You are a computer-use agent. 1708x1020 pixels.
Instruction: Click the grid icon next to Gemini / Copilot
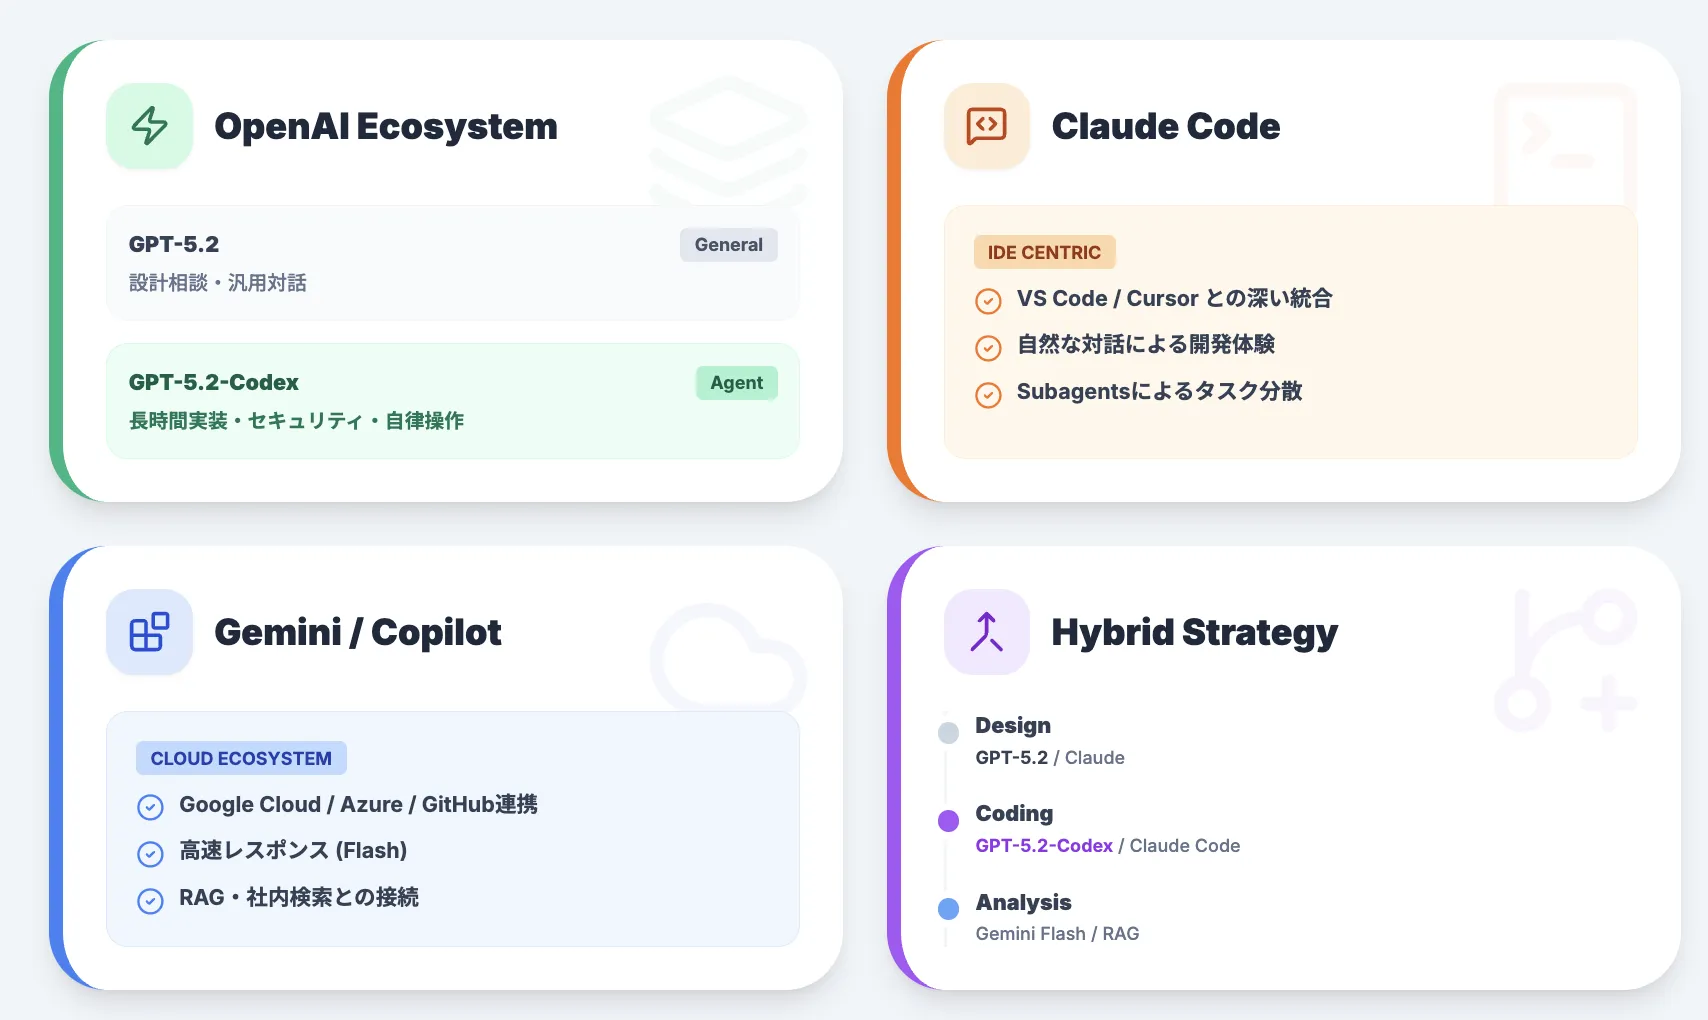coord(148,632)
